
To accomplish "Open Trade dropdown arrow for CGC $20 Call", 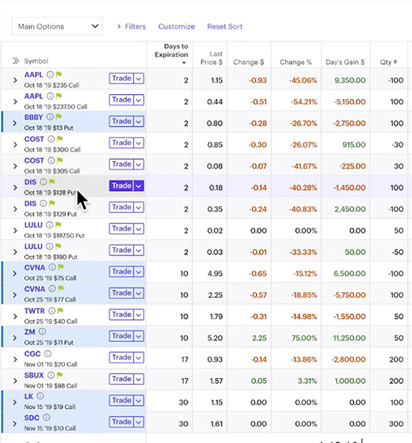I will pyautogui.click(x=139, y=357).
